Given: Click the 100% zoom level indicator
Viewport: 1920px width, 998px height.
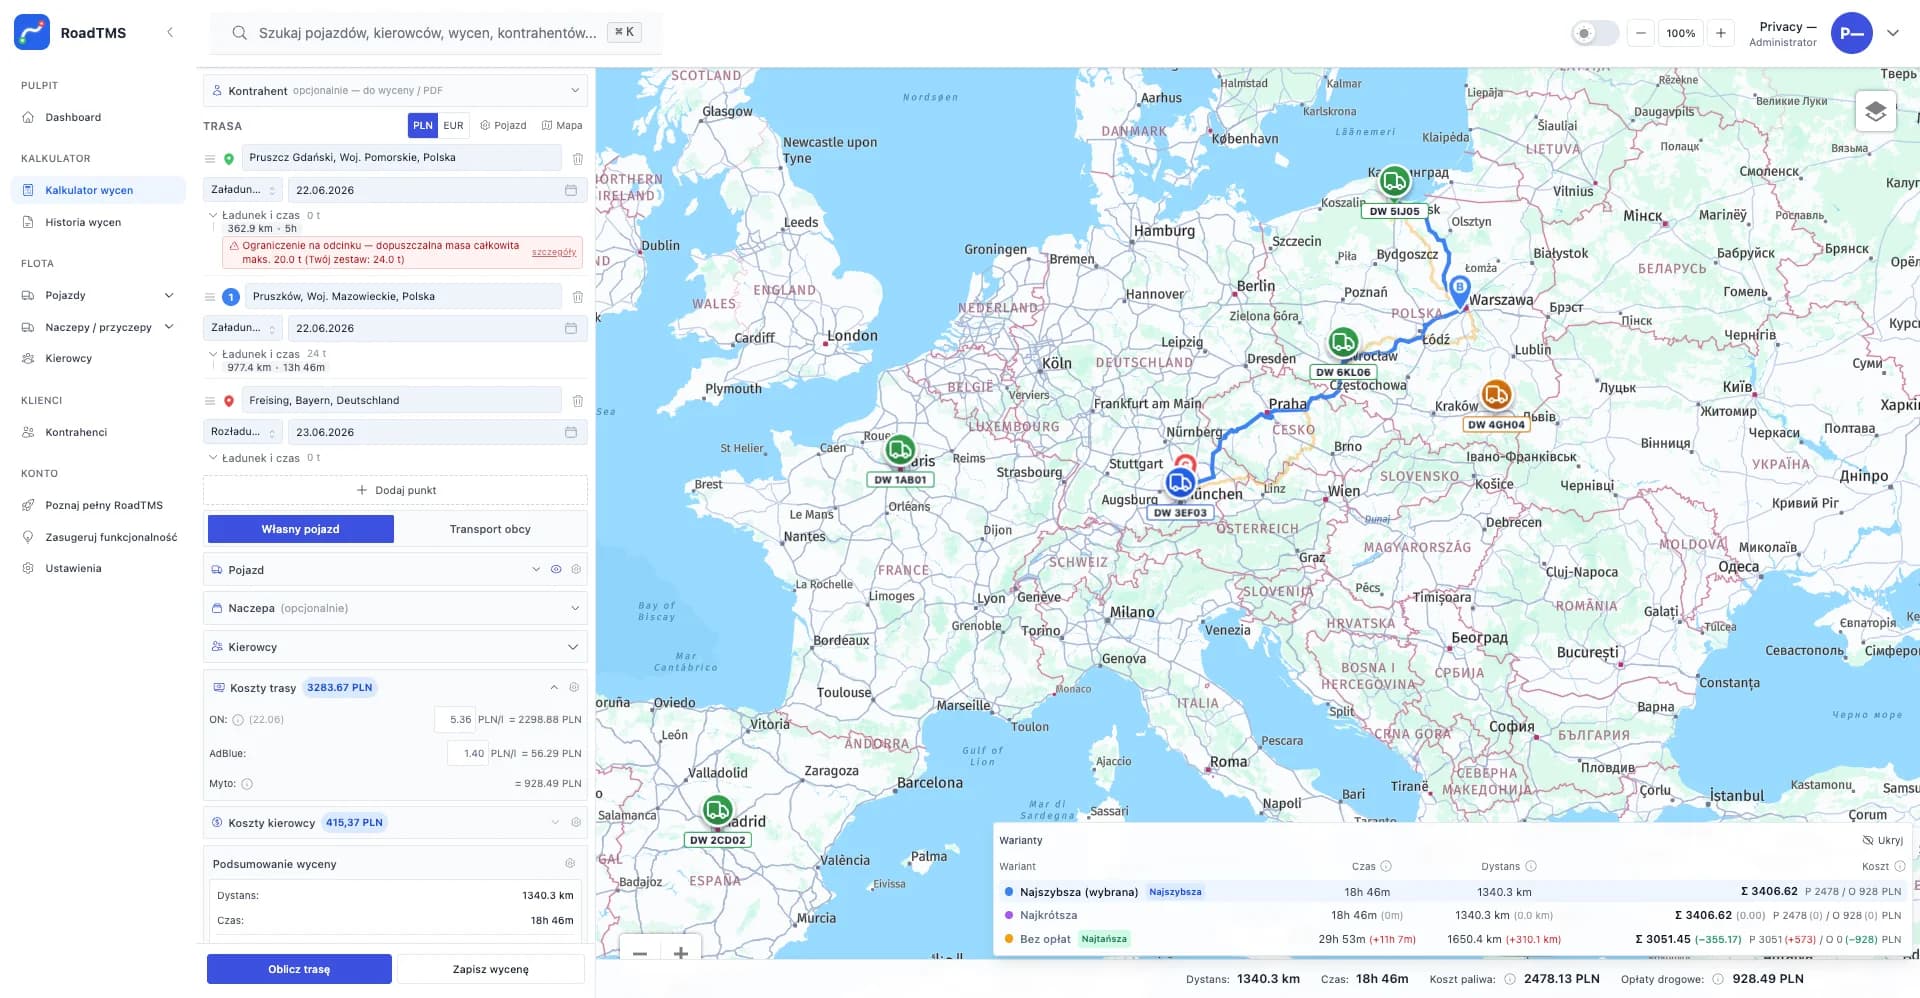Looking at the screenshot, I should pyautogui.click(x=1681, y=33).
